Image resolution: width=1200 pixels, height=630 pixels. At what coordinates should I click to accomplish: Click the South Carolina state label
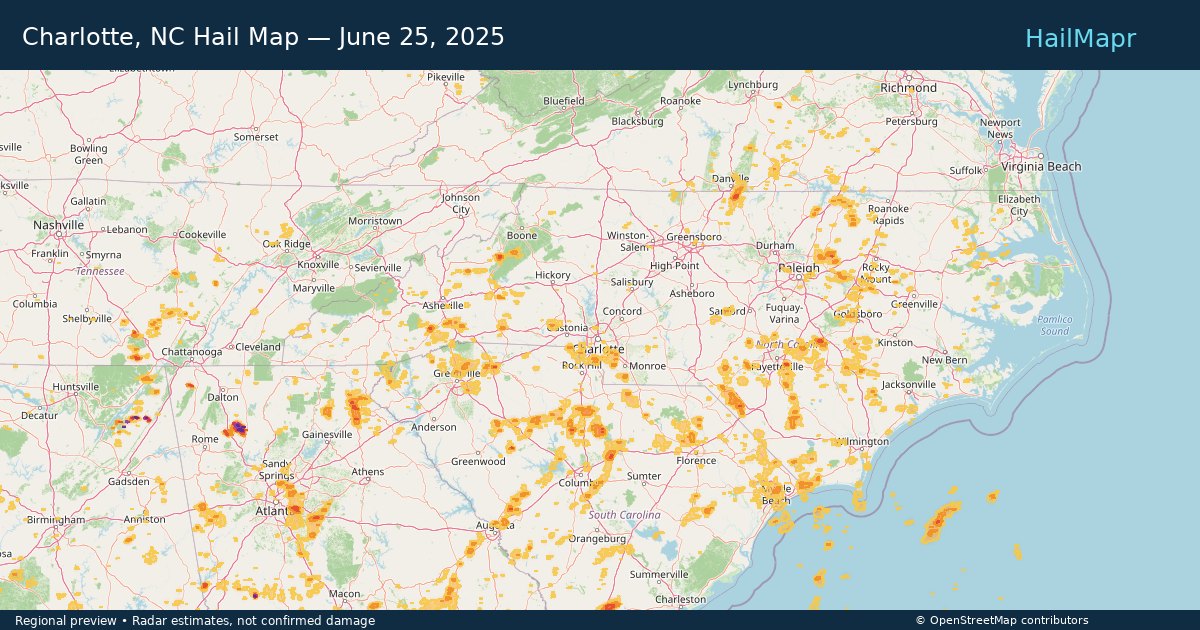[625, 515]
